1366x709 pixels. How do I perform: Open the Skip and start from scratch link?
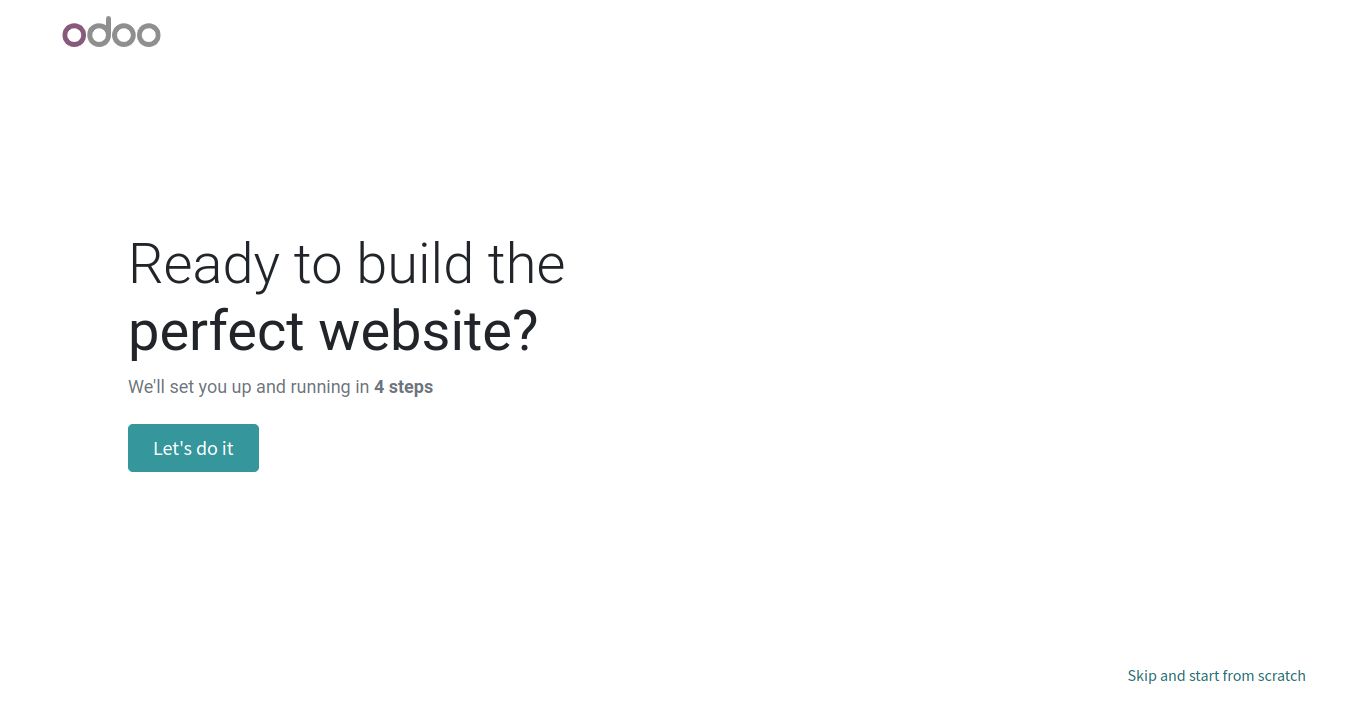pos(1216,676)
